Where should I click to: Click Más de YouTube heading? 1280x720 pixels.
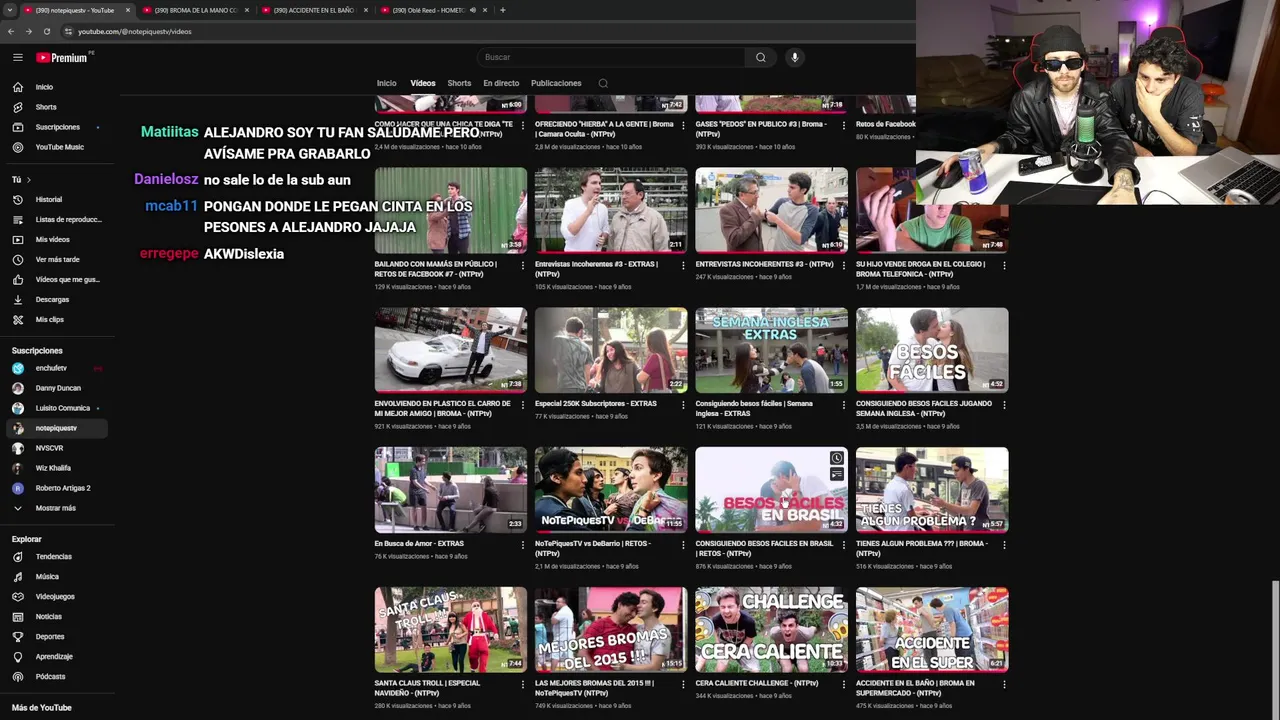click(41, 708)
